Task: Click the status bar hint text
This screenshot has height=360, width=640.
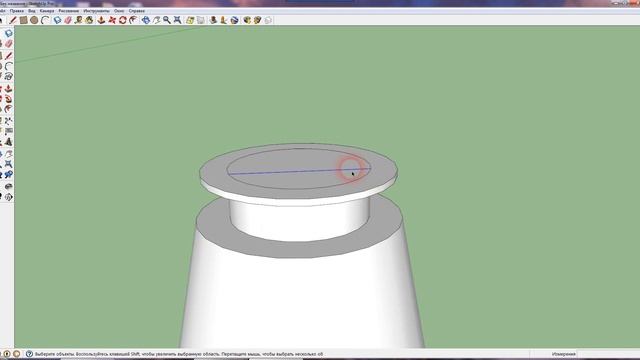Action: click(179, 354)
